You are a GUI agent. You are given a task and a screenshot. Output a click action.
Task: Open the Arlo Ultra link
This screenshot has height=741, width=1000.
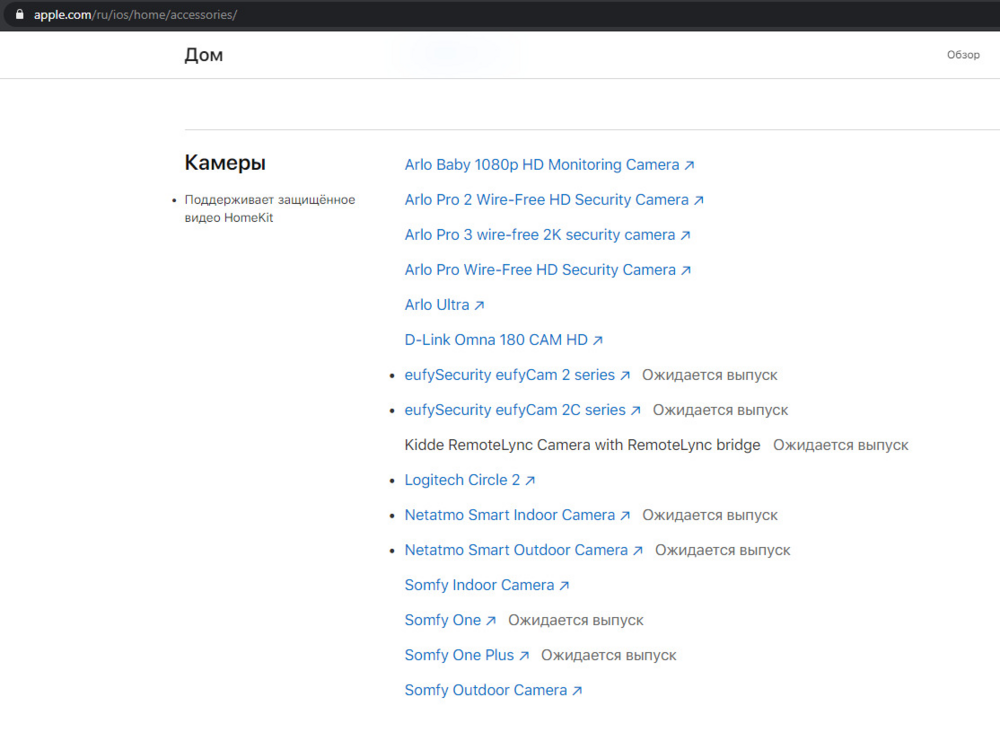[445, 305]
